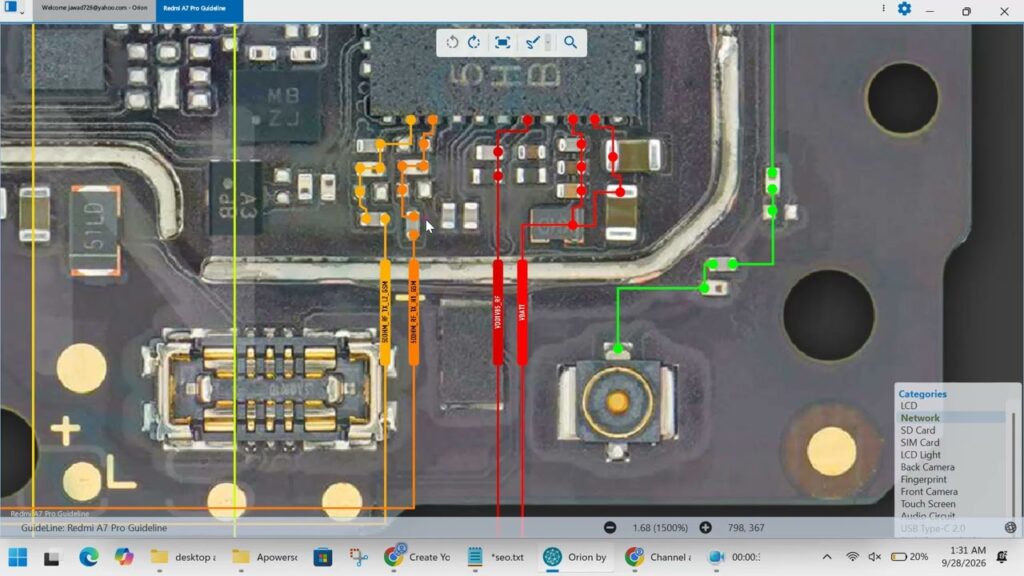Viewport: 1024px width, 576px height.
Task: Open the magnifier search tool
Action: tap(570, 42)
